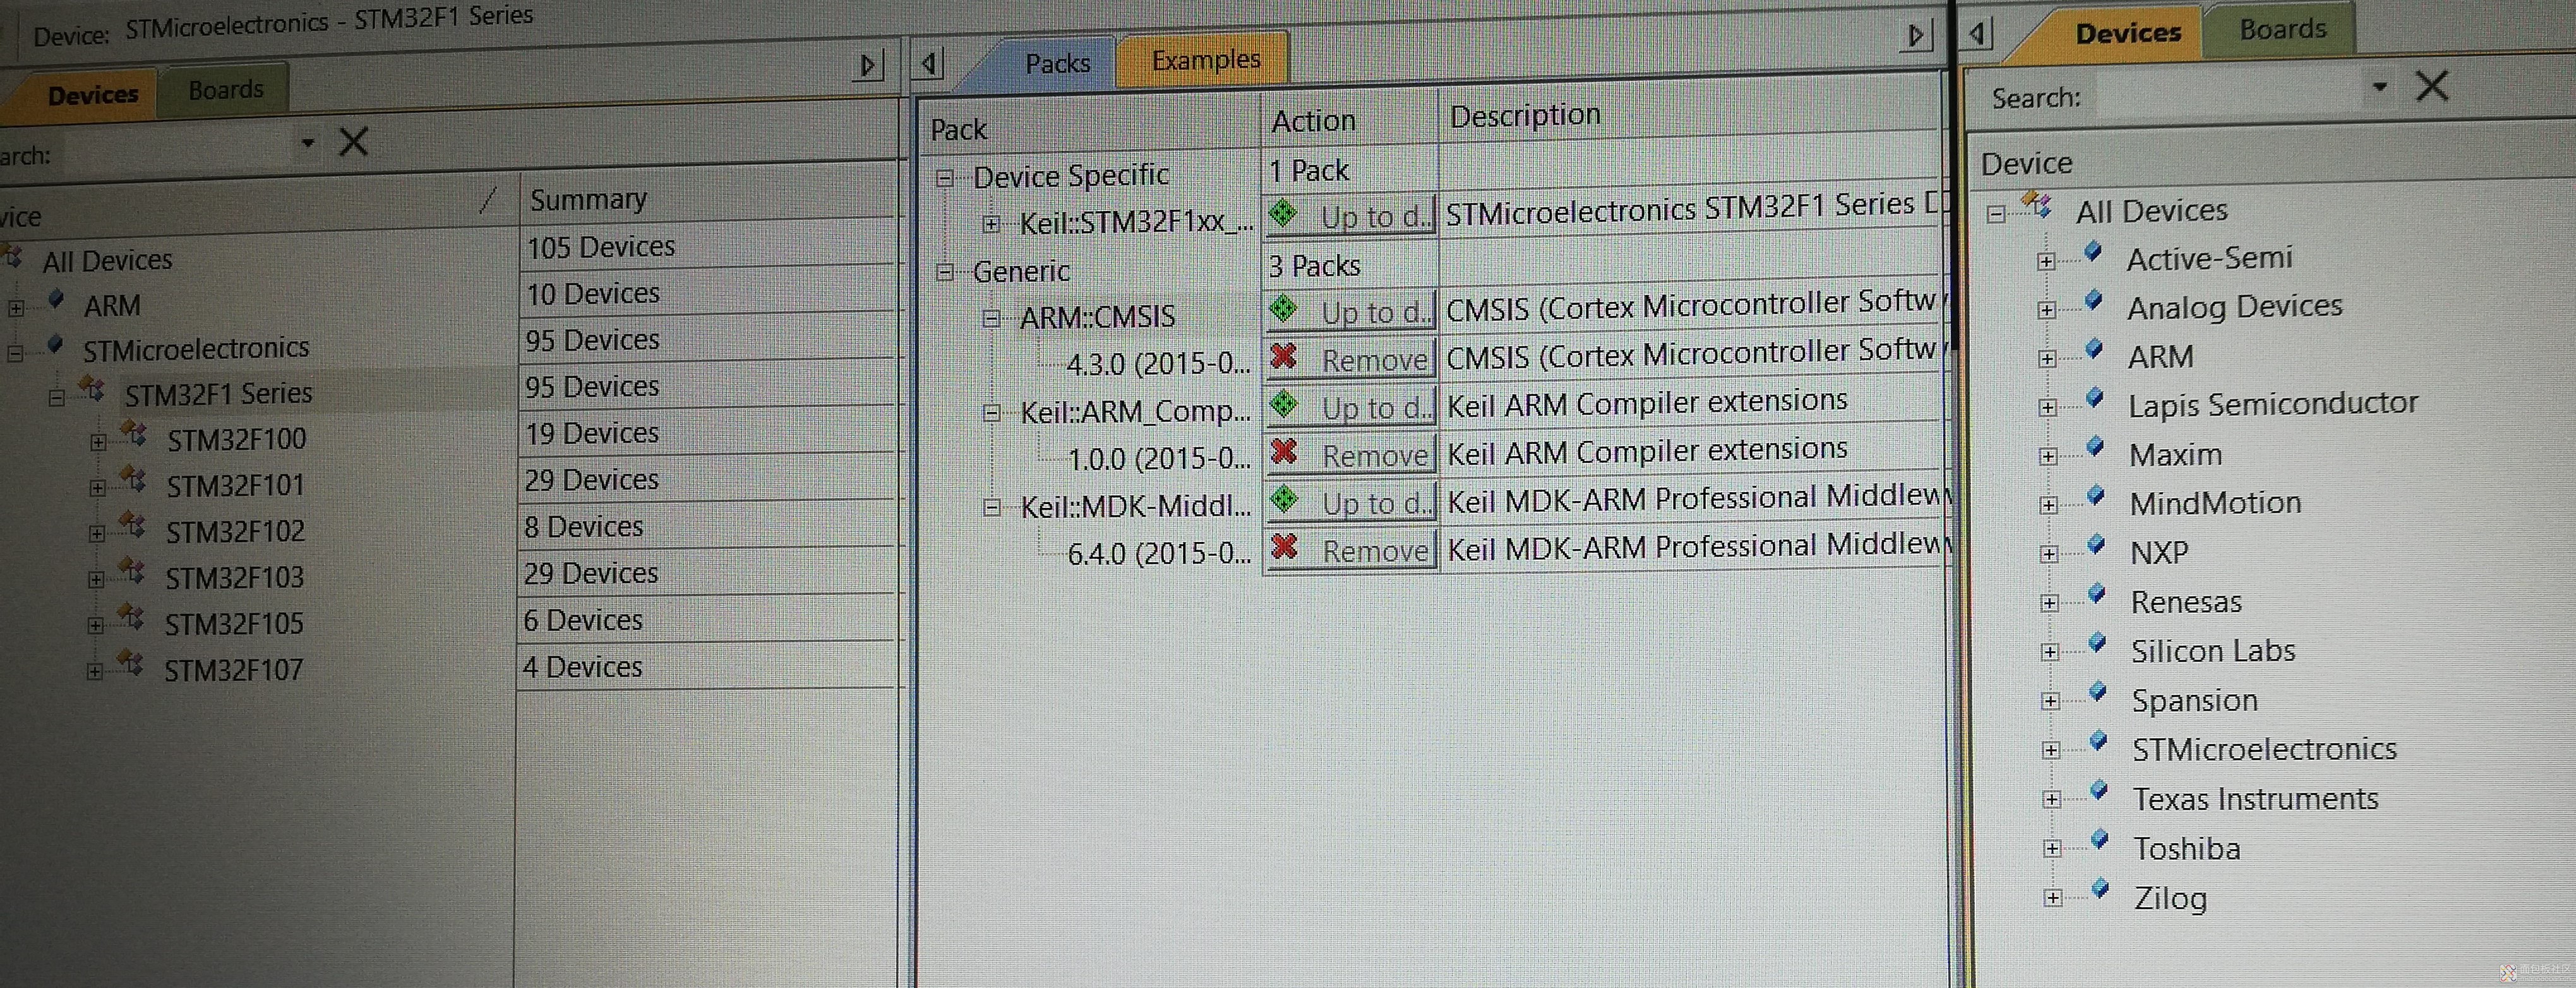Collapse the STM32F1 Series node
The height and width of the screenshot is (988, 2576).
pyautogui.click(x=57, y=398)
